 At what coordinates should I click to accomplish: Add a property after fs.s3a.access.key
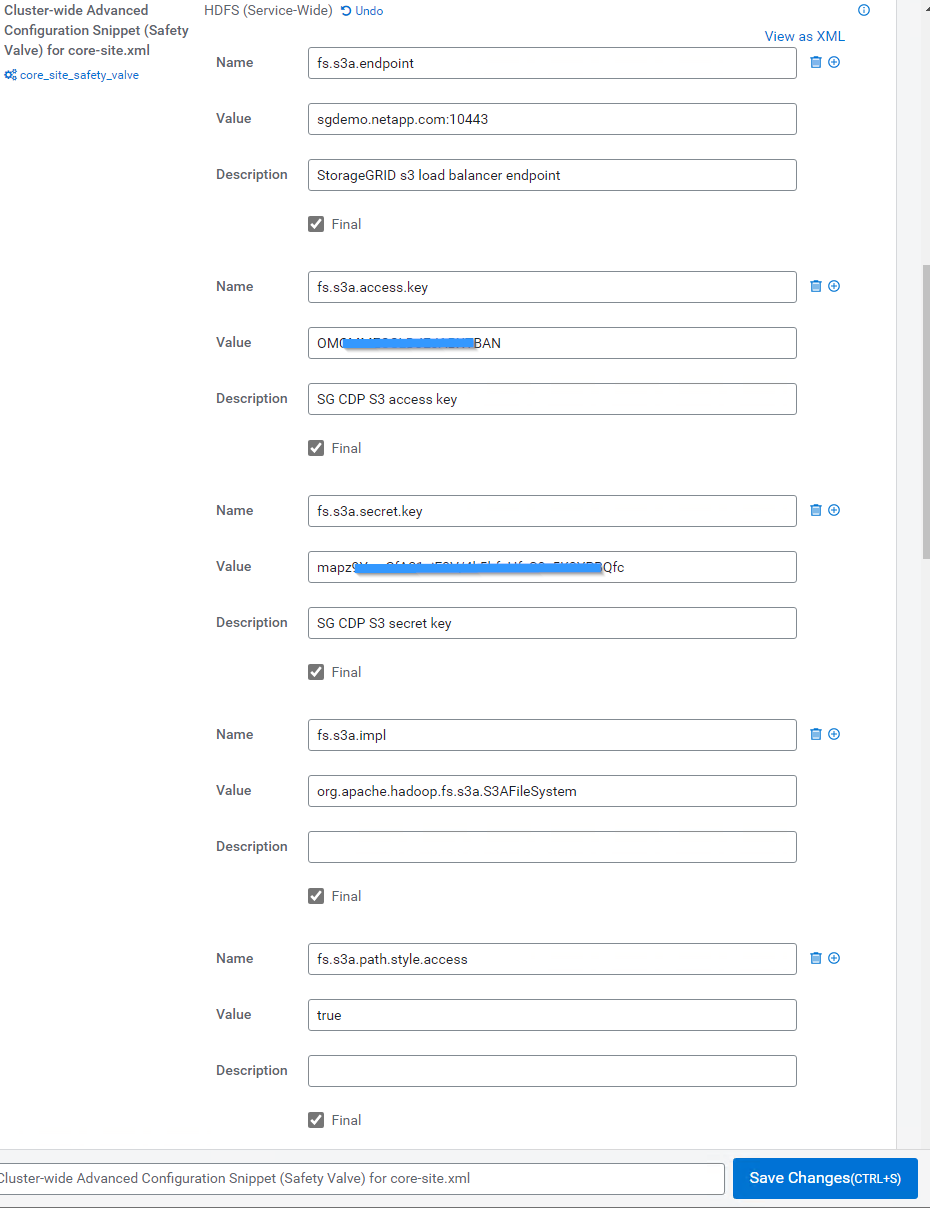834,286
